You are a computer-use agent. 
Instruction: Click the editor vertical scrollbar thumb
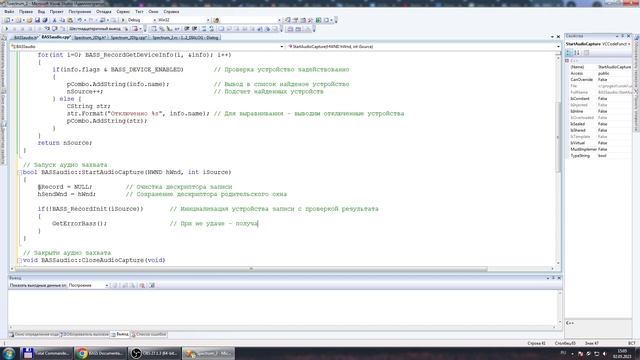(558, 137)
